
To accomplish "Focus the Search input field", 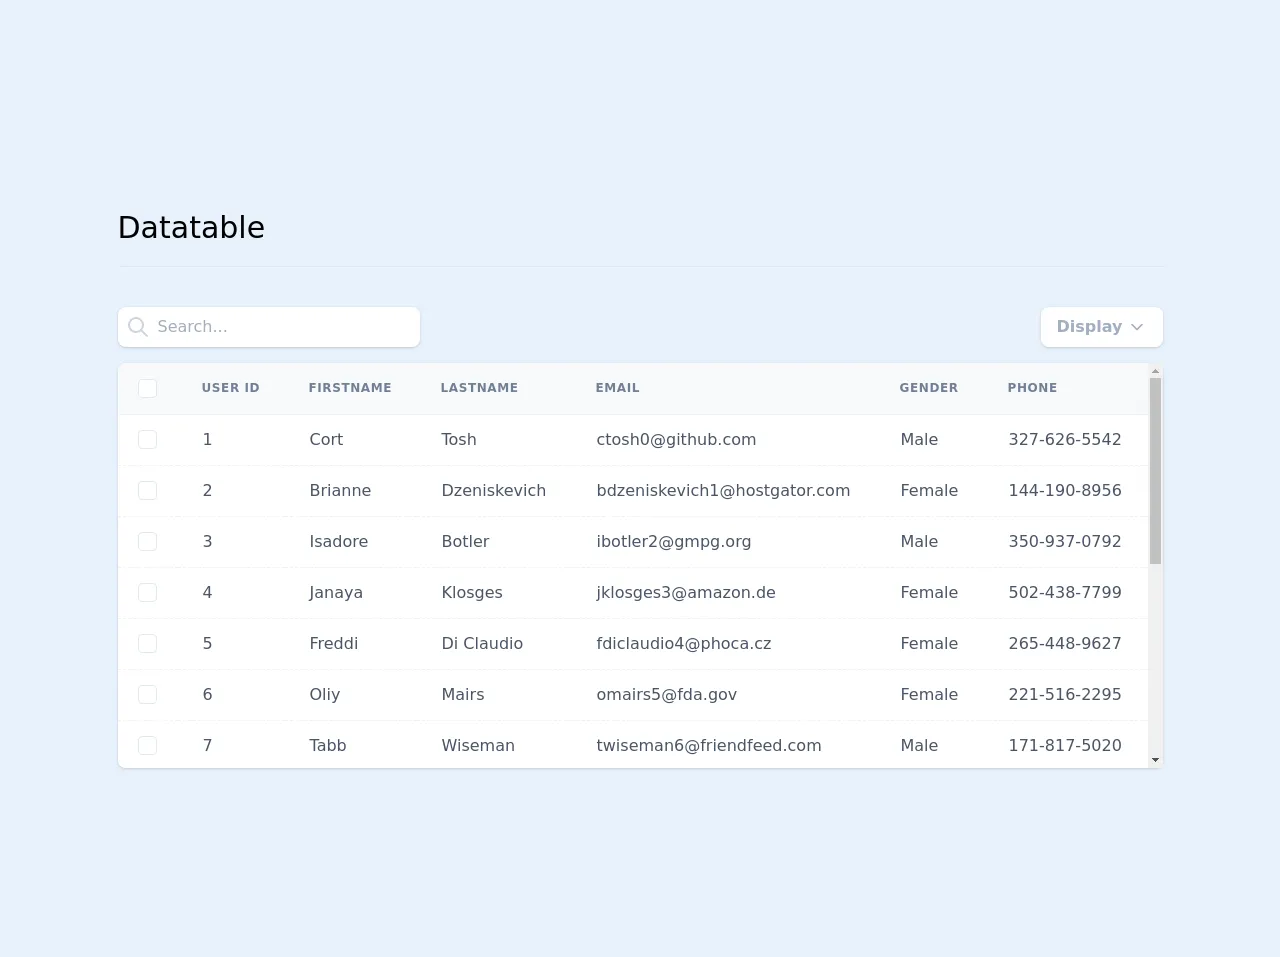I will coord(282,327).
